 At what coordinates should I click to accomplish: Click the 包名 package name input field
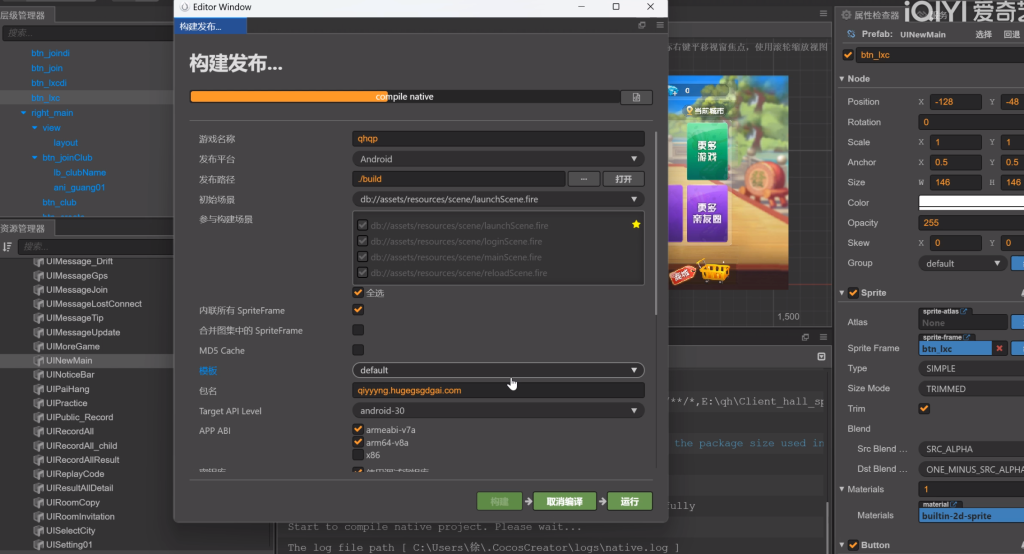[498, 390]
